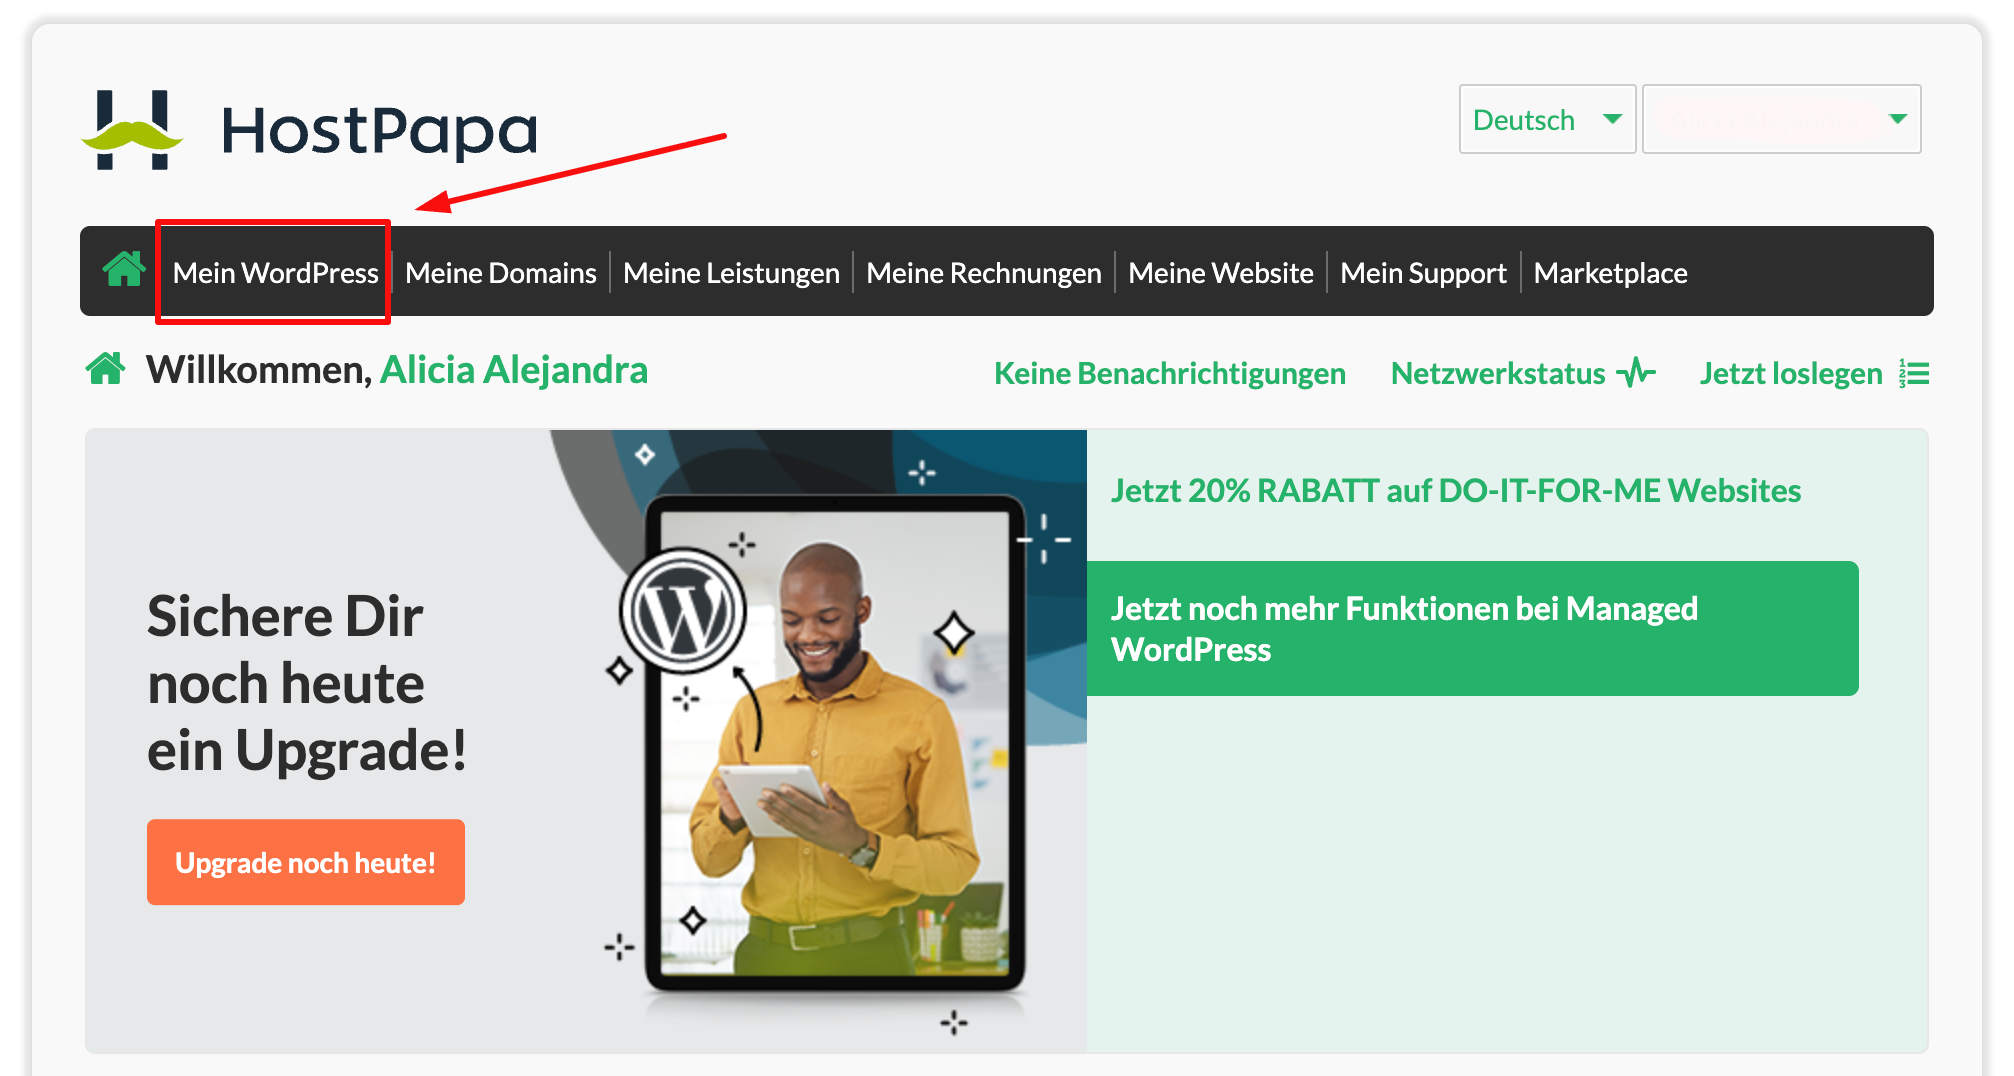Click the Netzwerkstatus pulse icon

click(x=1636, y=371)
